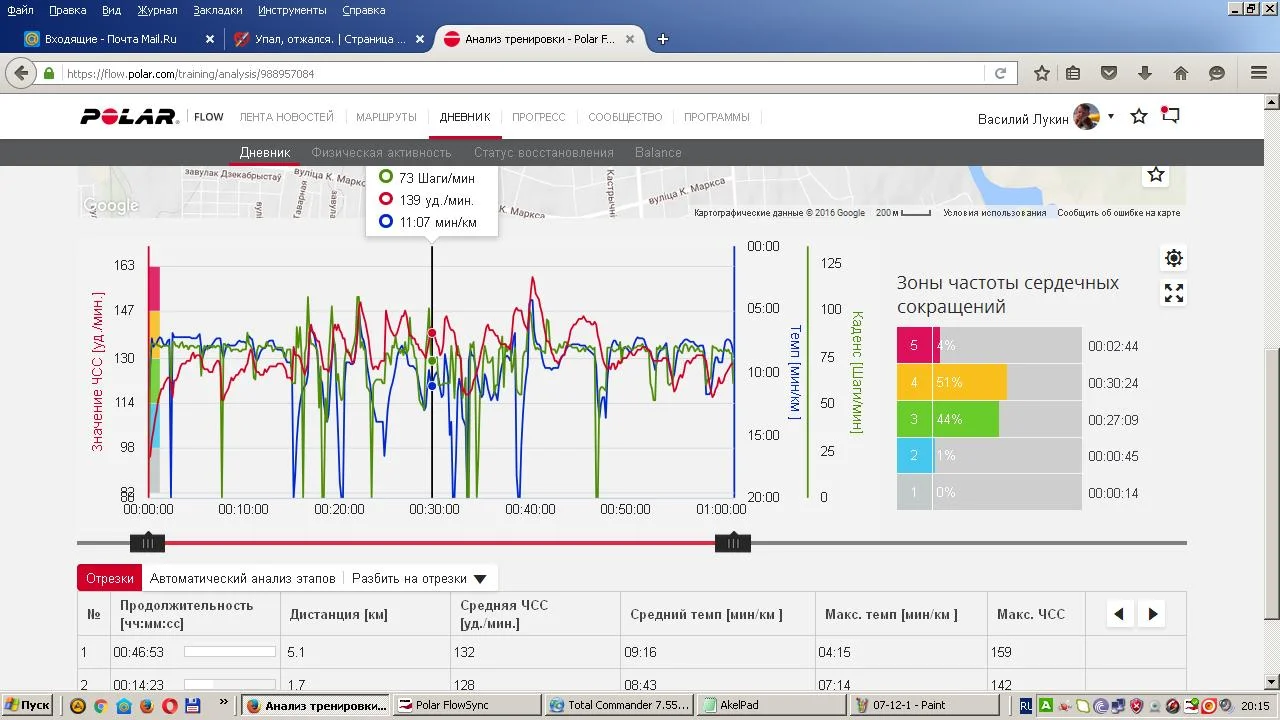Image resolution: width=1280 pixels, height=720 pixels.
Task: Open the Физическая активность submenu link
Action: tap(381, 153)
